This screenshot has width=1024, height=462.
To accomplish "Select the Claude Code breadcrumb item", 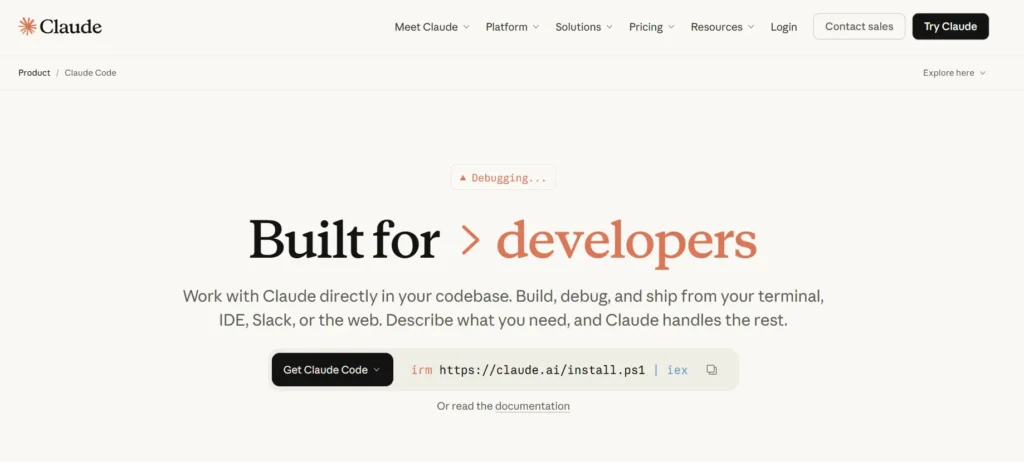I will click(90, 73).
